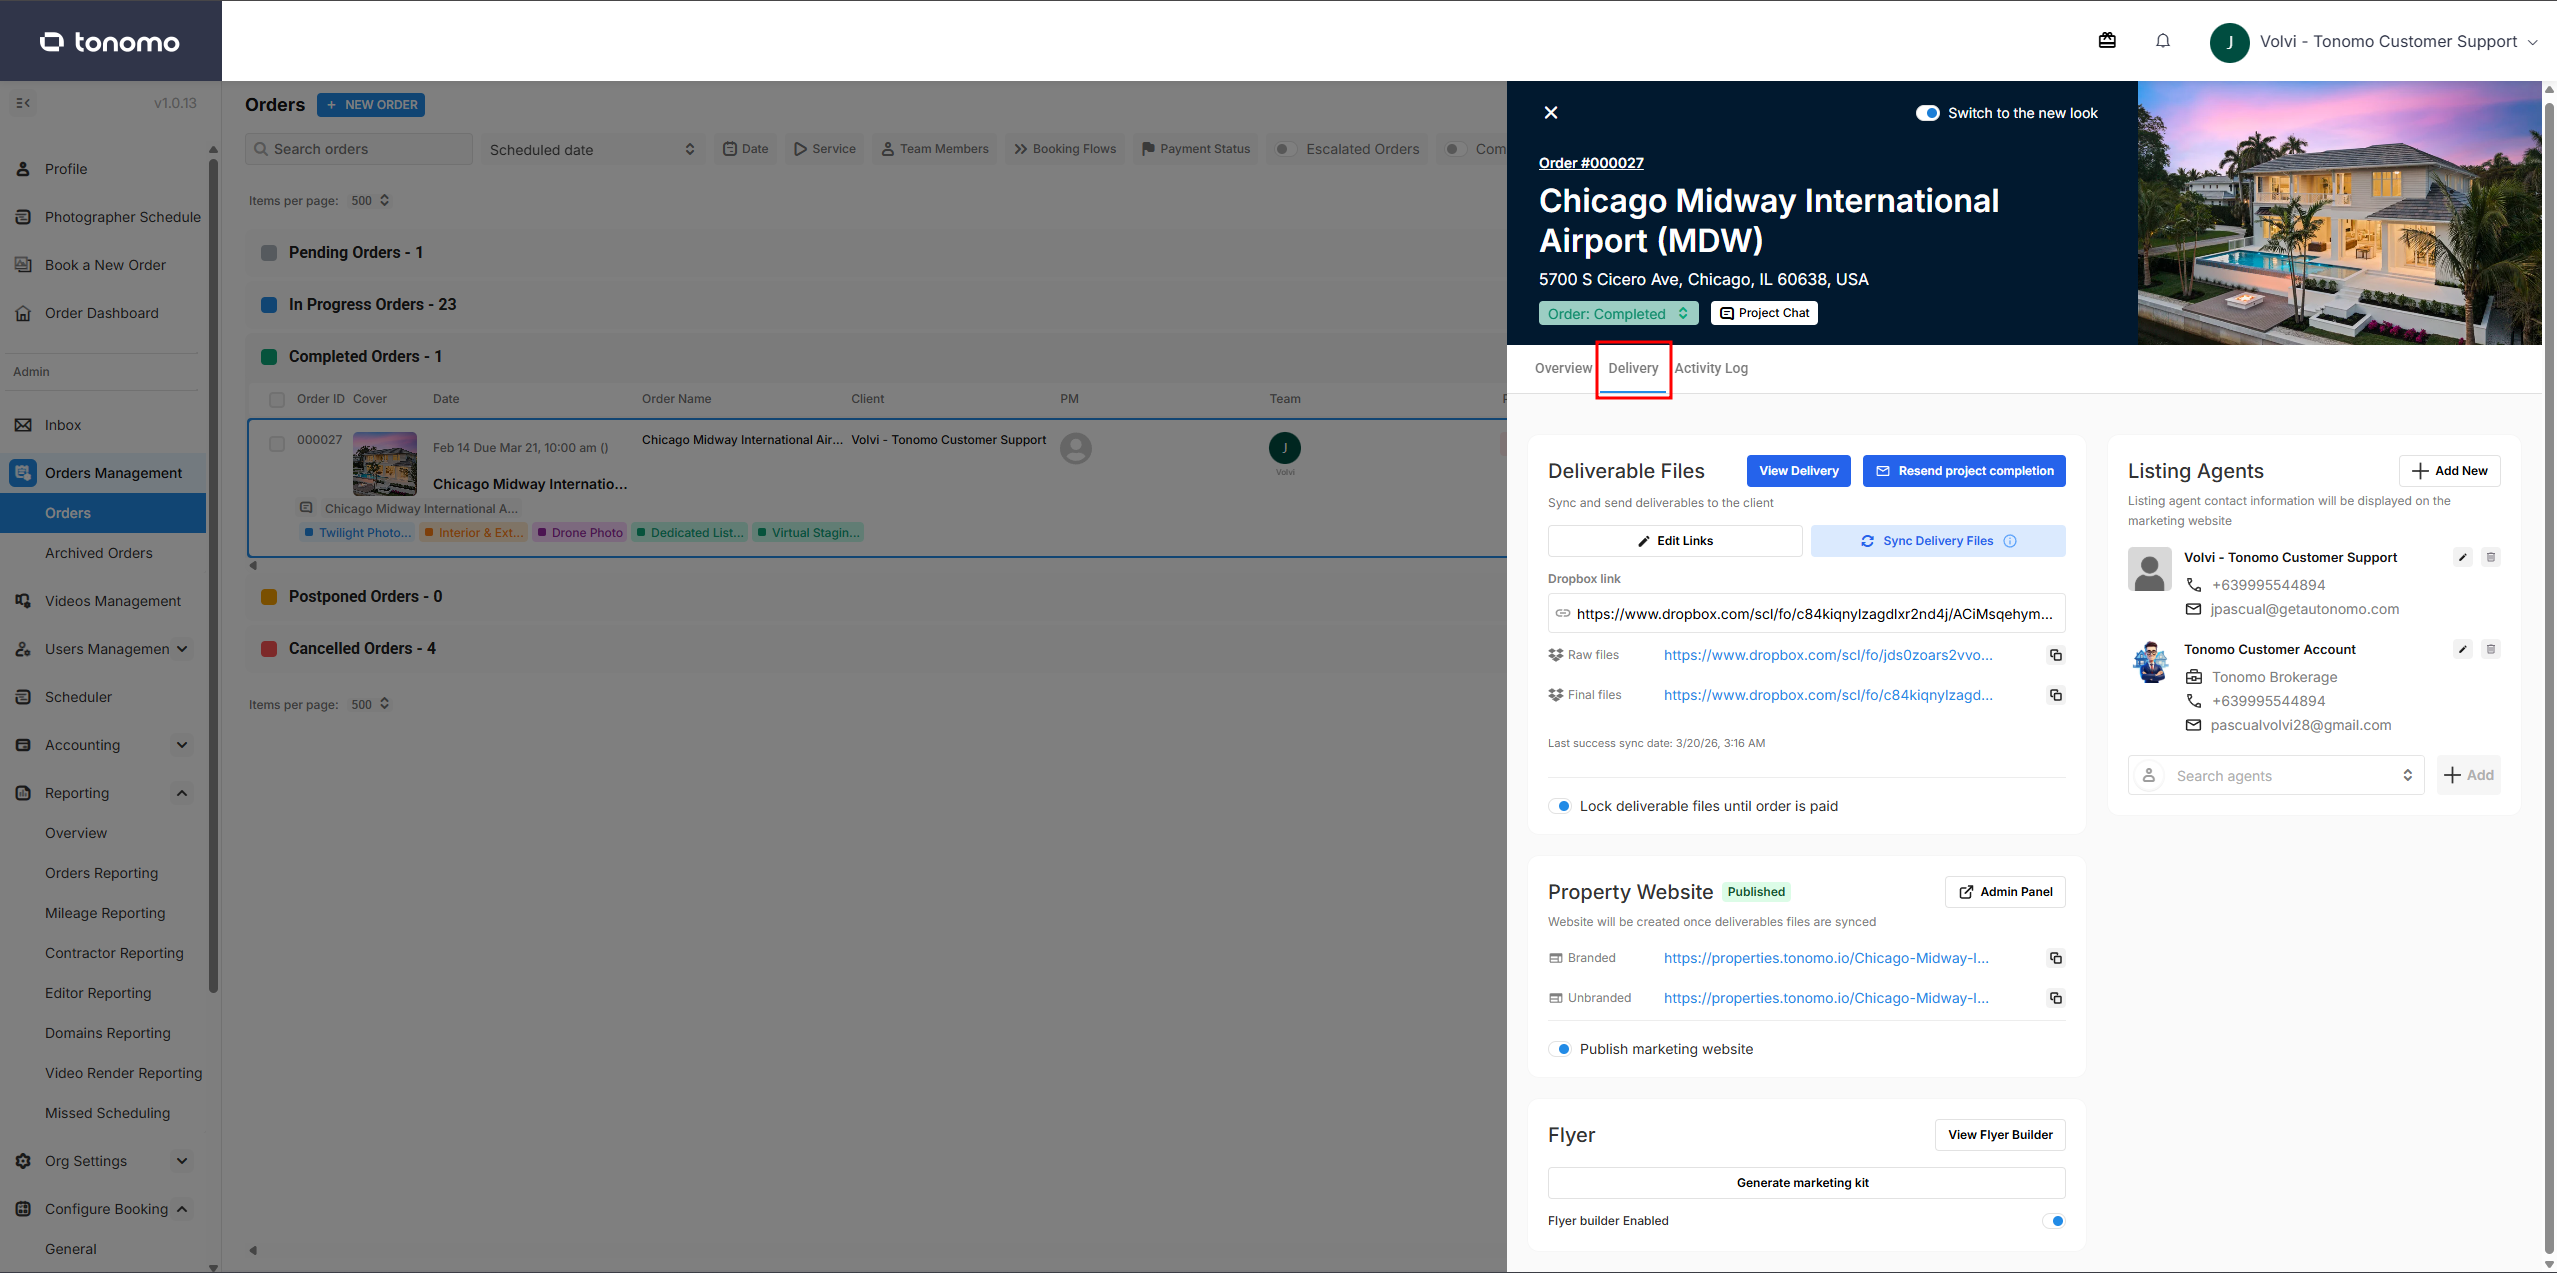Viewport: 2557px width, 1273px height.
Task: Open the notifications bell
Action: tap(2163, 41)
